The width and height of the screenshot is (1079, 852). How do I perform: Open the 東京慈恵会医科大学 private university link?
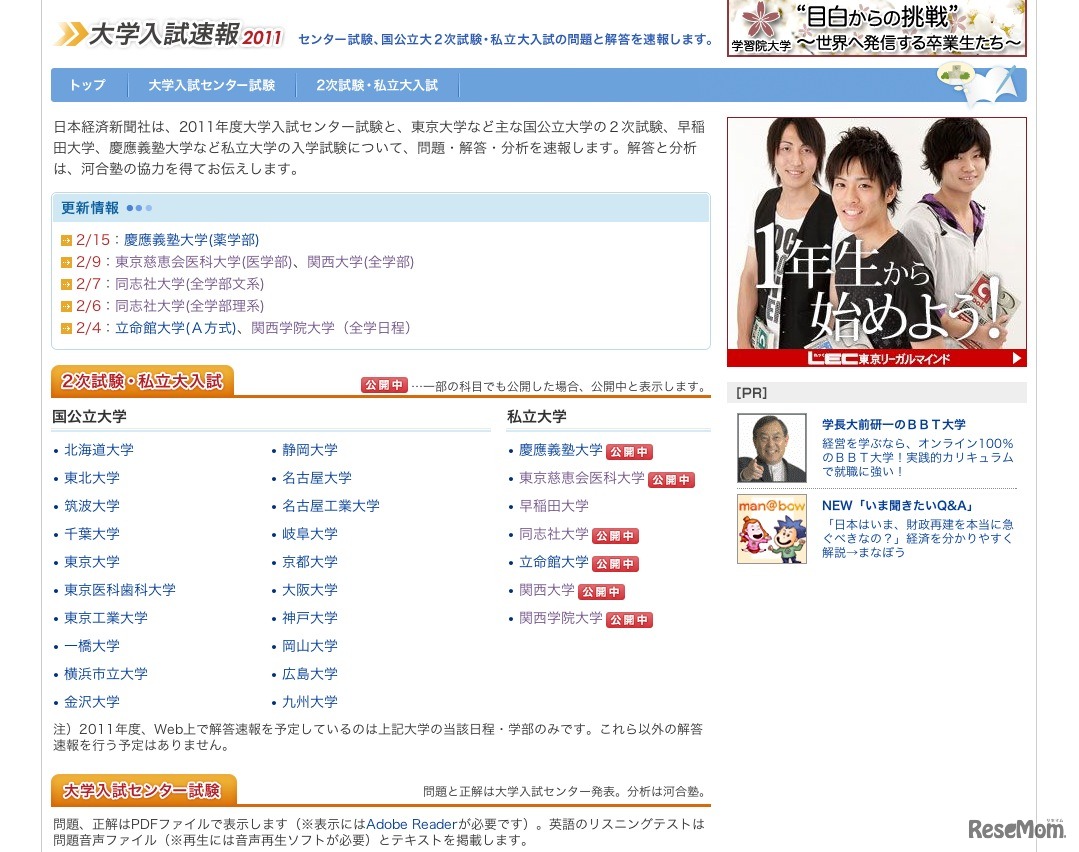[x=581, y=478]
